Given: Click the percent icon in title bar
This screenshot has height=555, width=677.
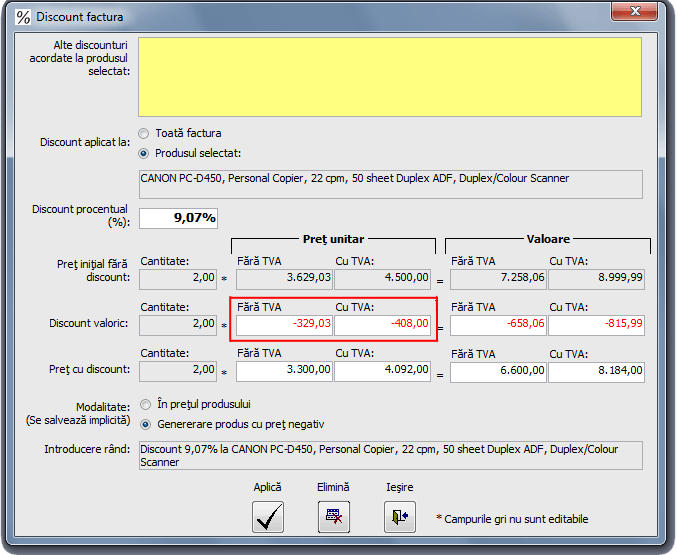Looking at the screenshot, I should coord(22,16).
